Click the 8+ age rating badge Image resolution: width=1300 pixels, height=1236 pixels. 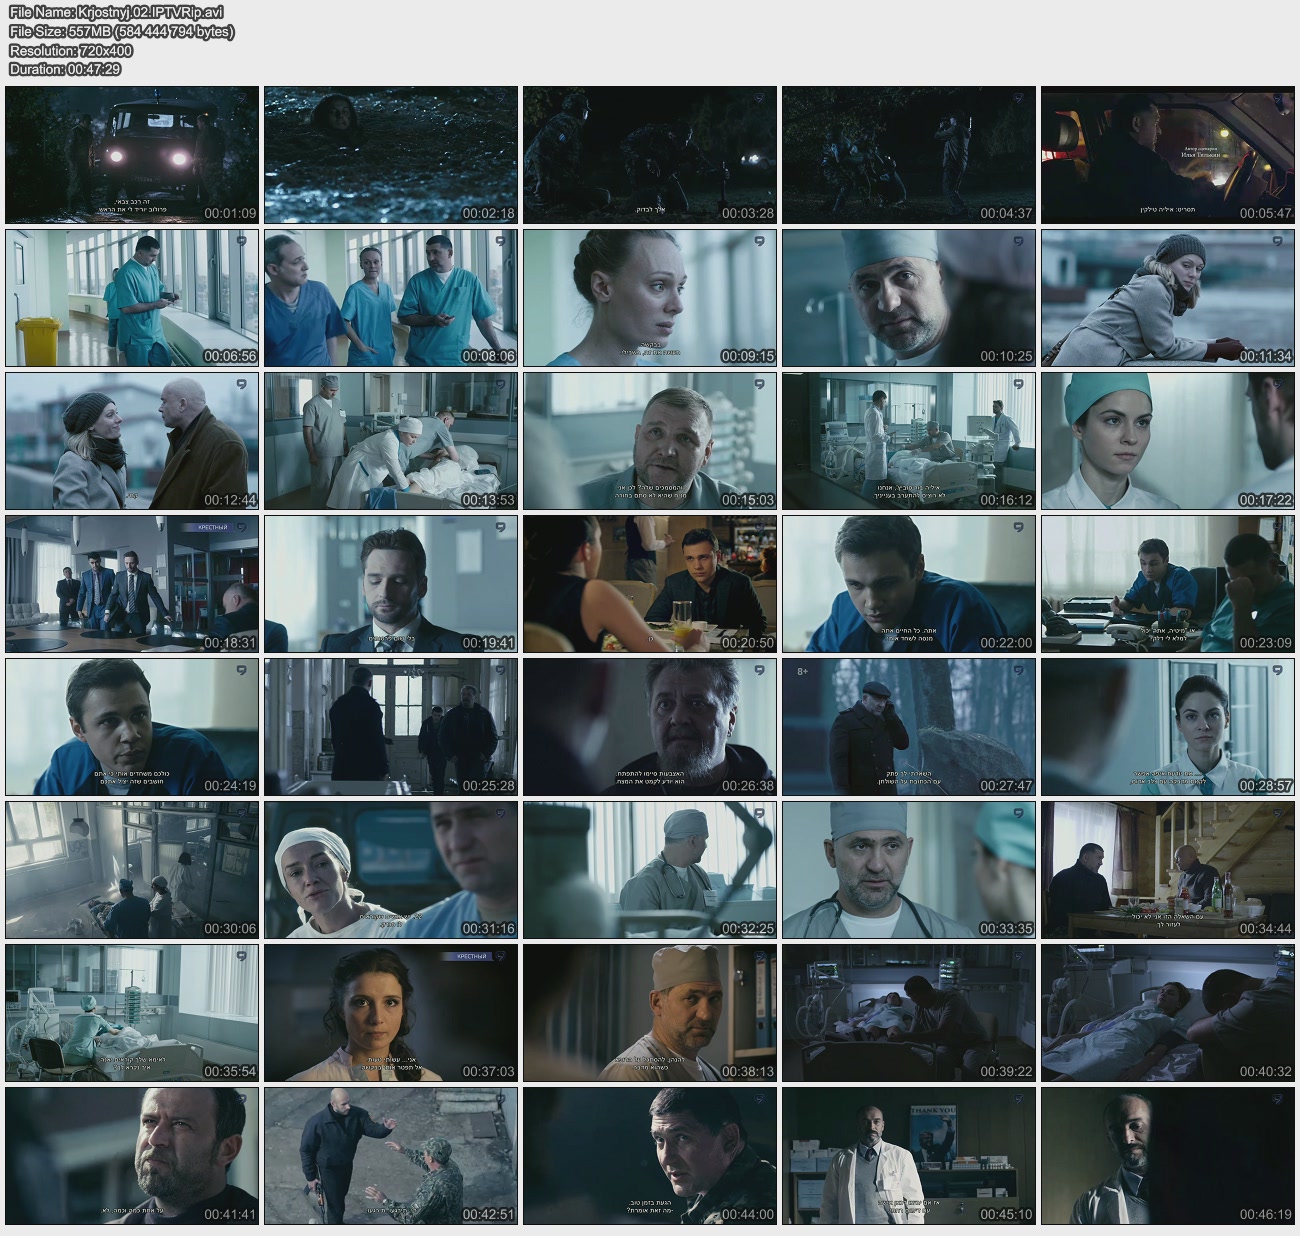pyautogui.click(x=802, y=671)
